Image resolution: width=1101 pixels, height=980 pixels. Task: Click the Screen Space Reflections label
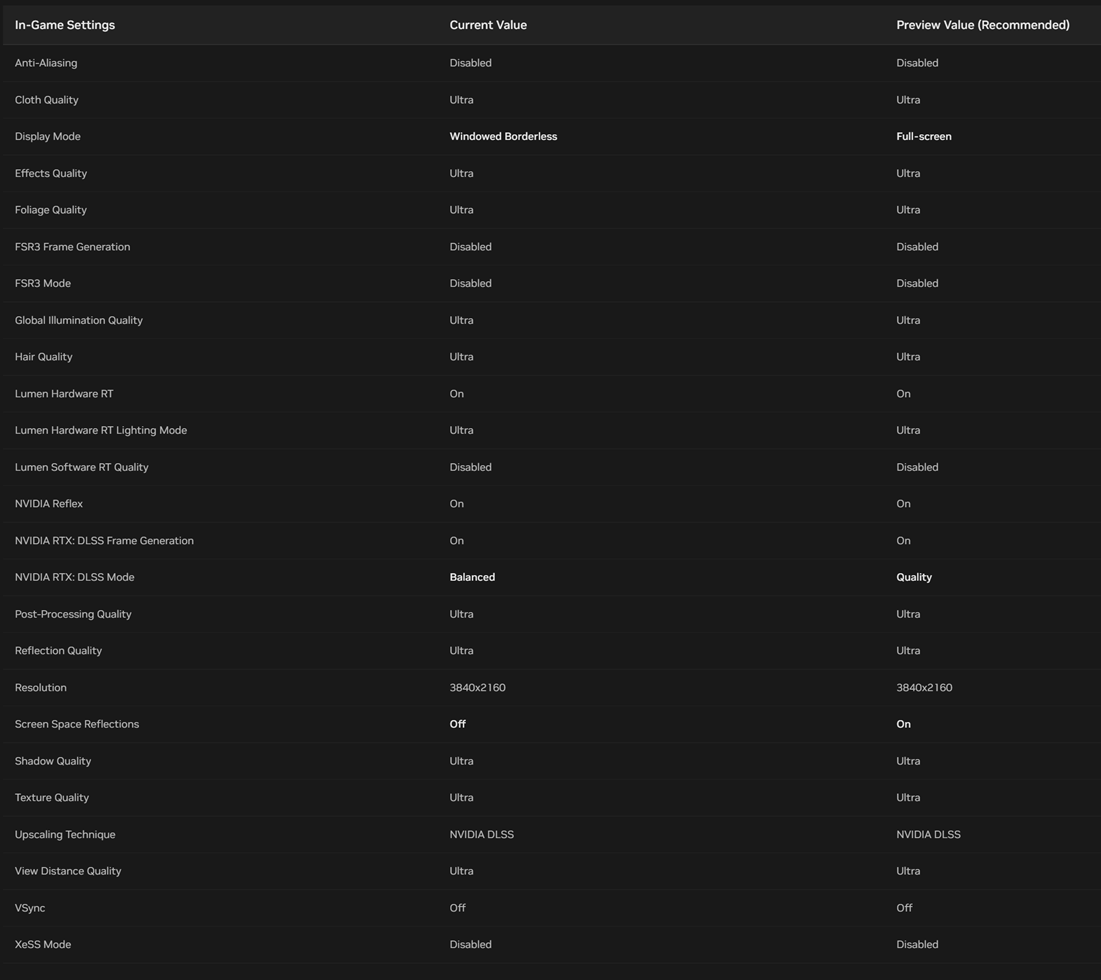[x=77, y=725]
